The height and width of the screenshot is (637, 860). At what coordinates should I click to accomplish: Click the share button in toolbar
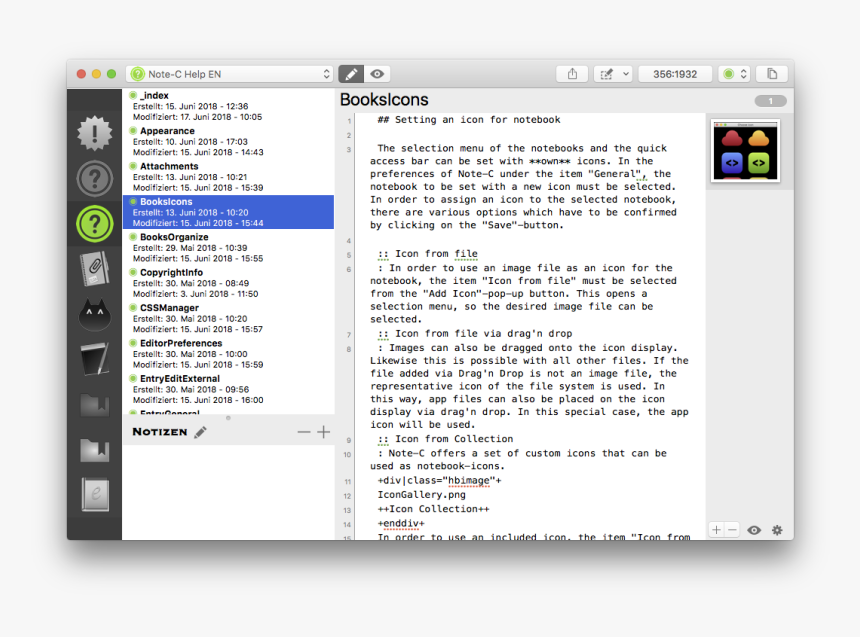[572, 74]
